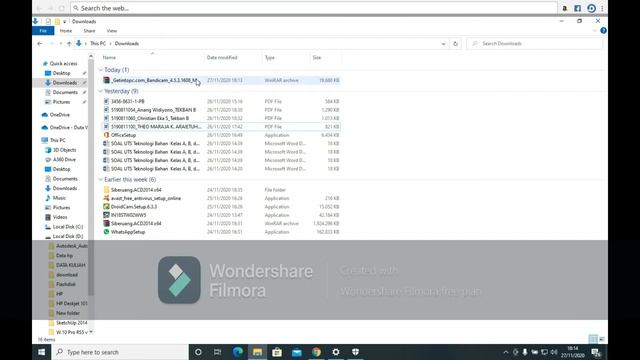The image size is (640, 360).
Task: Select the OfficeSetup application icon
Action: [x=106, y=135]
